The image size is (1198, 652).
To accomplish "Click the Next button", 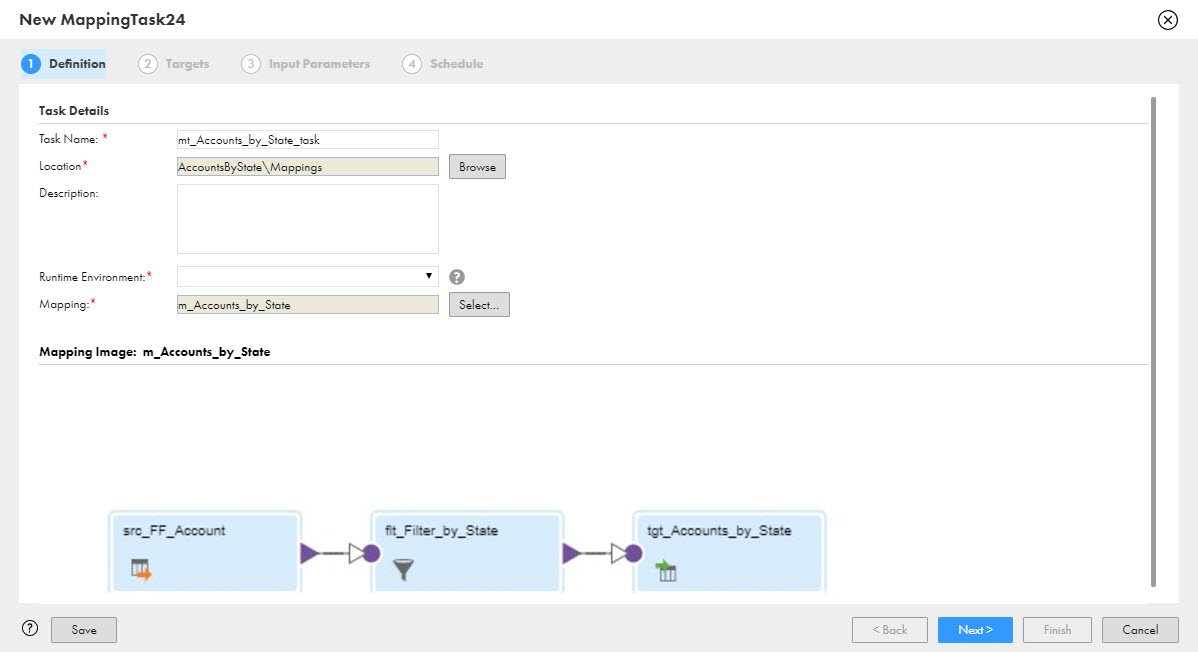I will 976,630.
